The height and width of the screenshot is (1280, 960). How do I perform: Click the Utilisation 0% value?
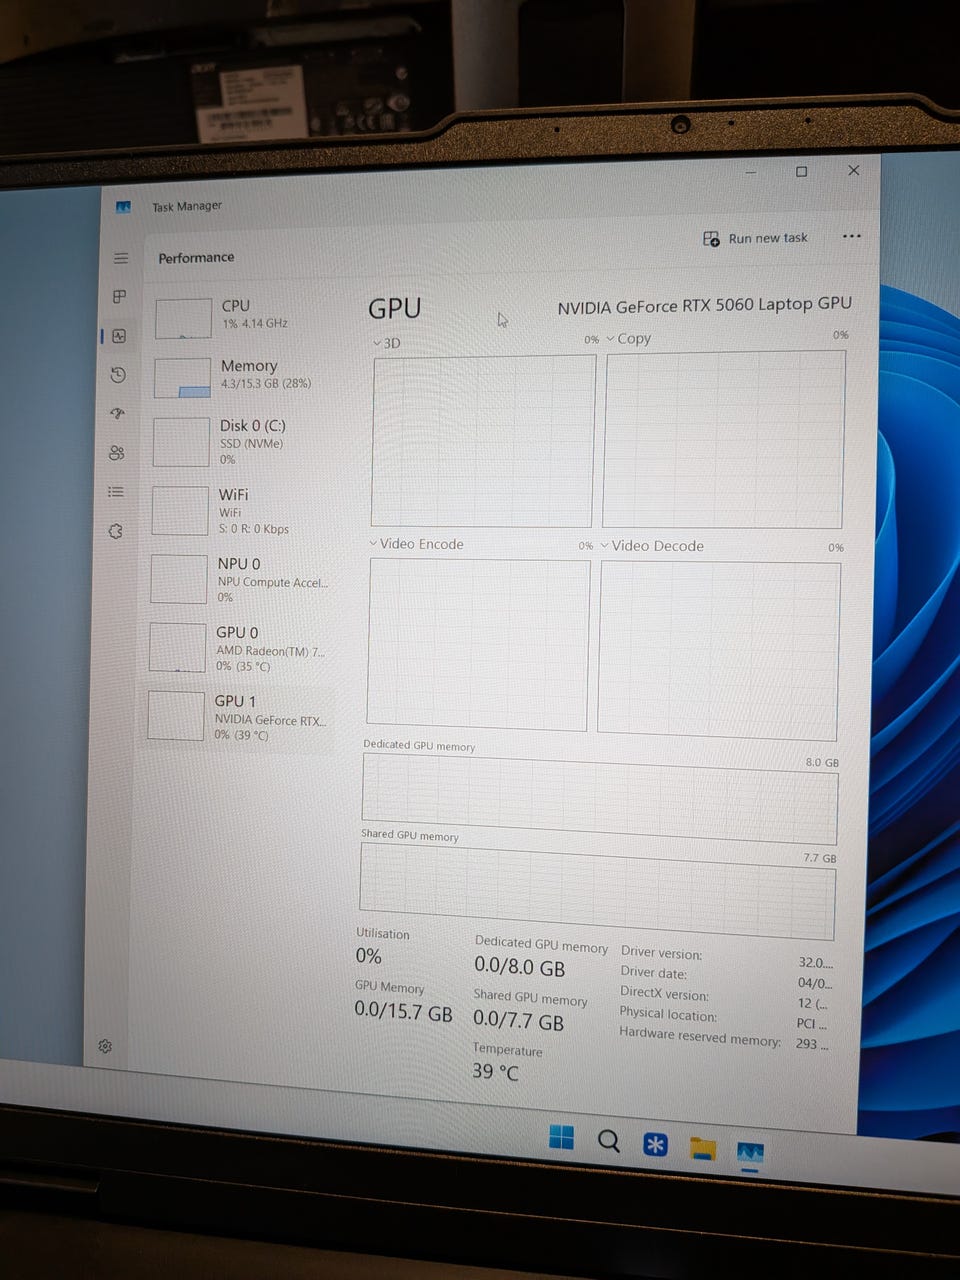click(x=368, y=956)
